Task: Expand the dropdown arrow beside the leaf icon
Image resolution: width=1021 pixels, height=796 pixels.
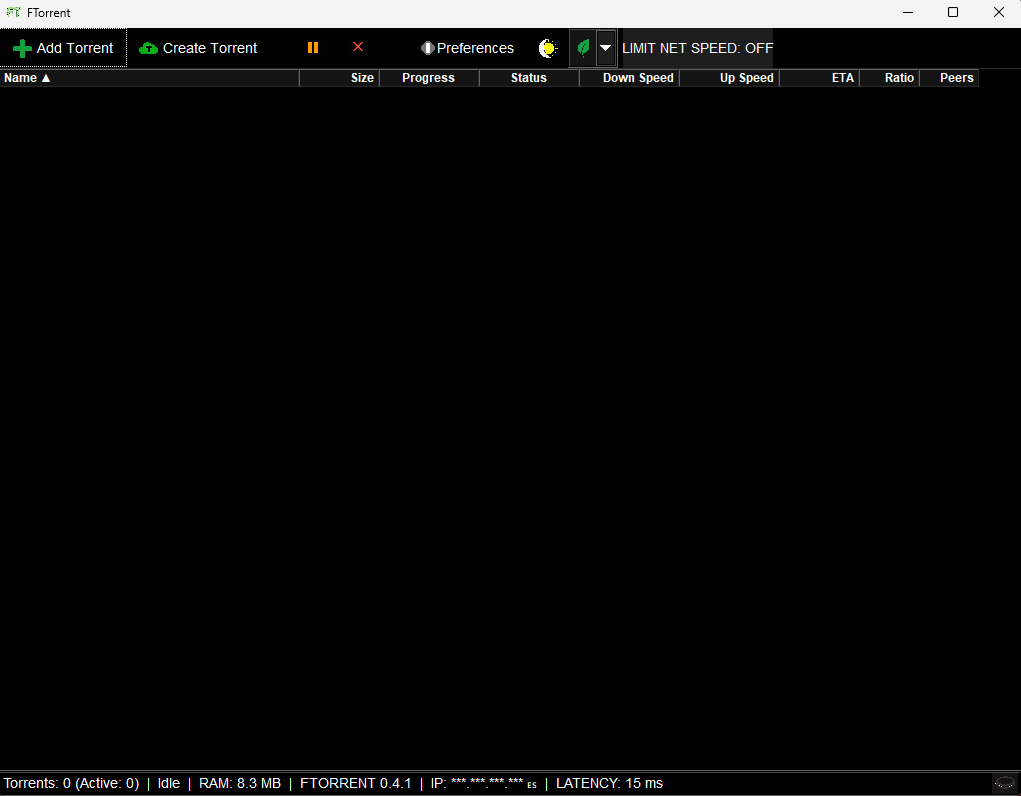Action: (x=606, y=48)
